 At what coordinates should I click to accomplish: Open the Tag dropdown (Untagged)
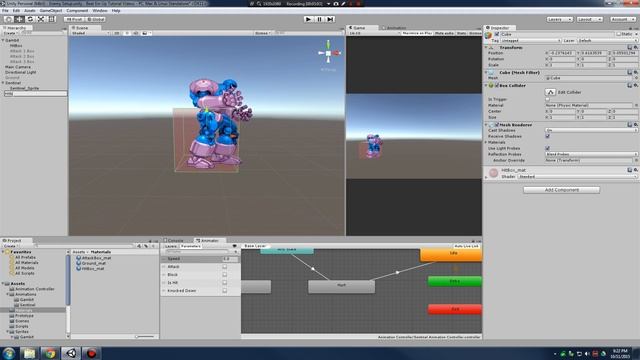pos(531,41)
